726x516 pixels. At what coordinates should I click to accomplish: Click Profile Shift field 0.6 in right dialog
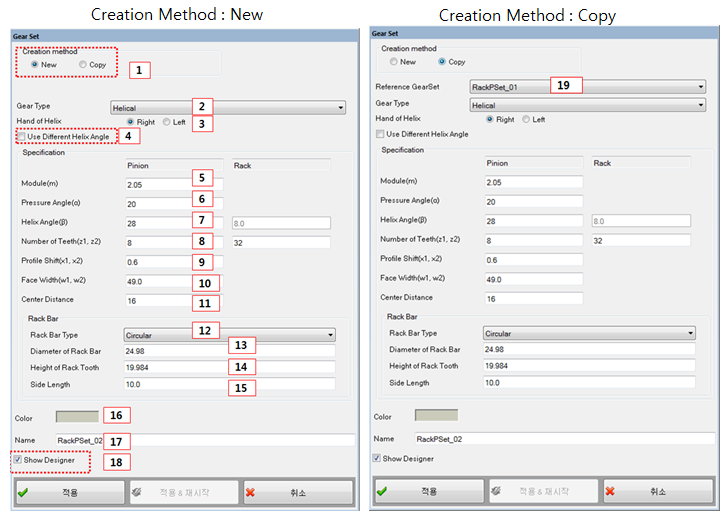tap(533, 260)
